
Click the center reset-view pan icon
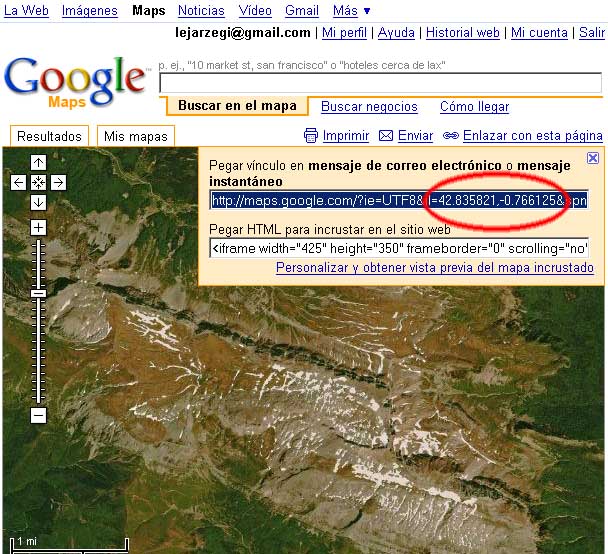(38, 182)
